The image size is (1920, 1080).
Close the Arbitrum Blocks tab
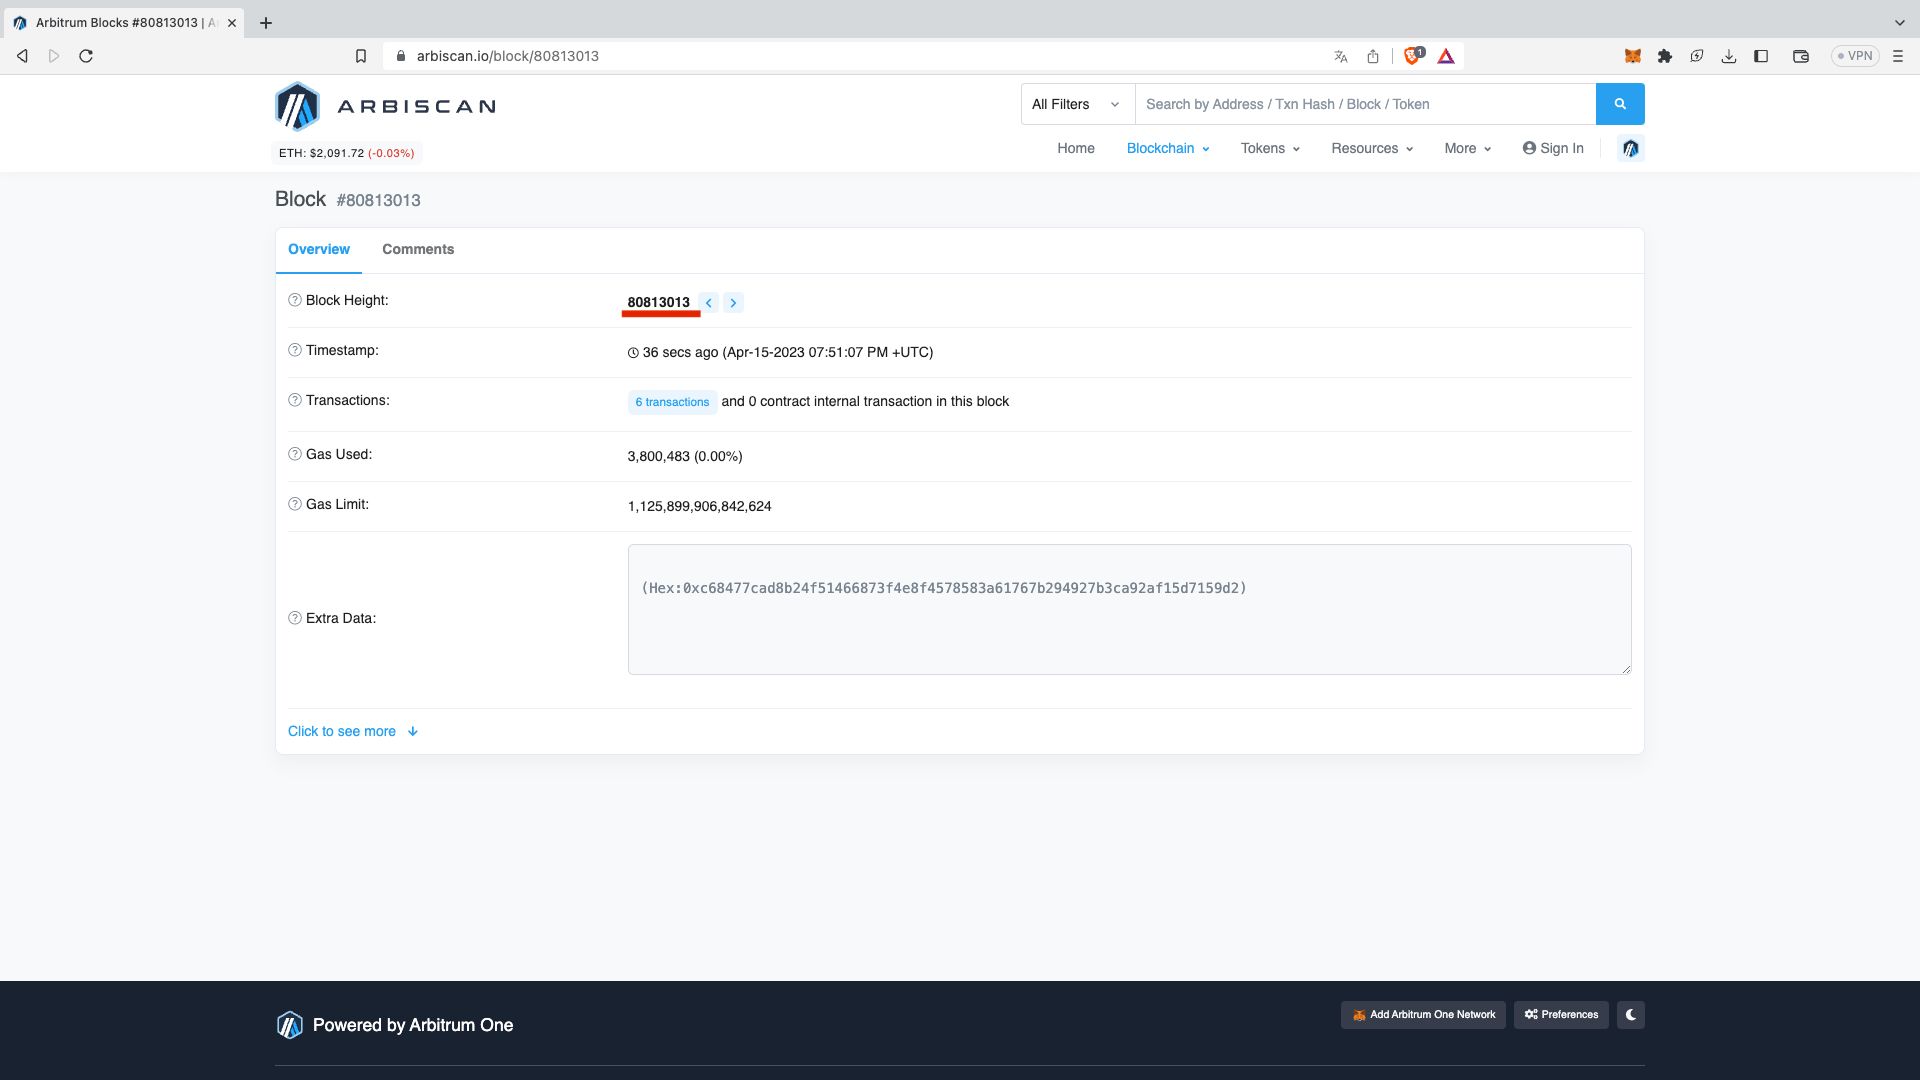232,23
